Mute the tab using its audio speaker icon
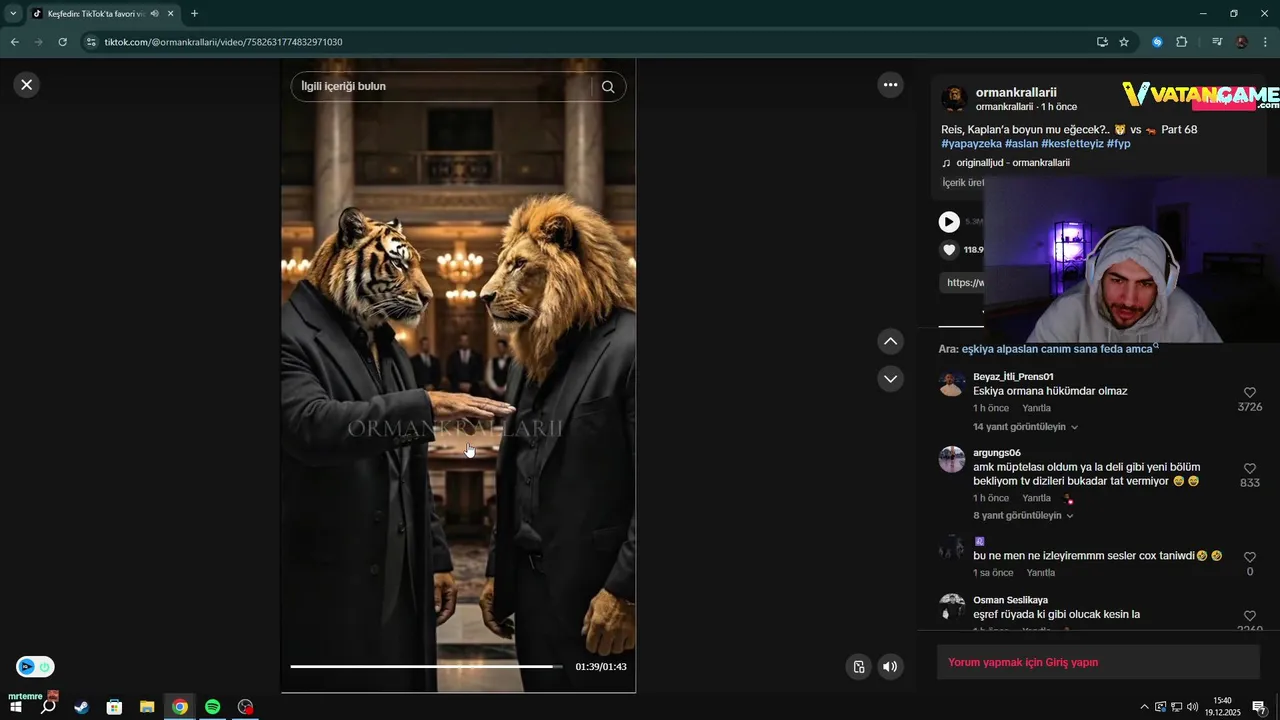 click(x=154, y=14)
